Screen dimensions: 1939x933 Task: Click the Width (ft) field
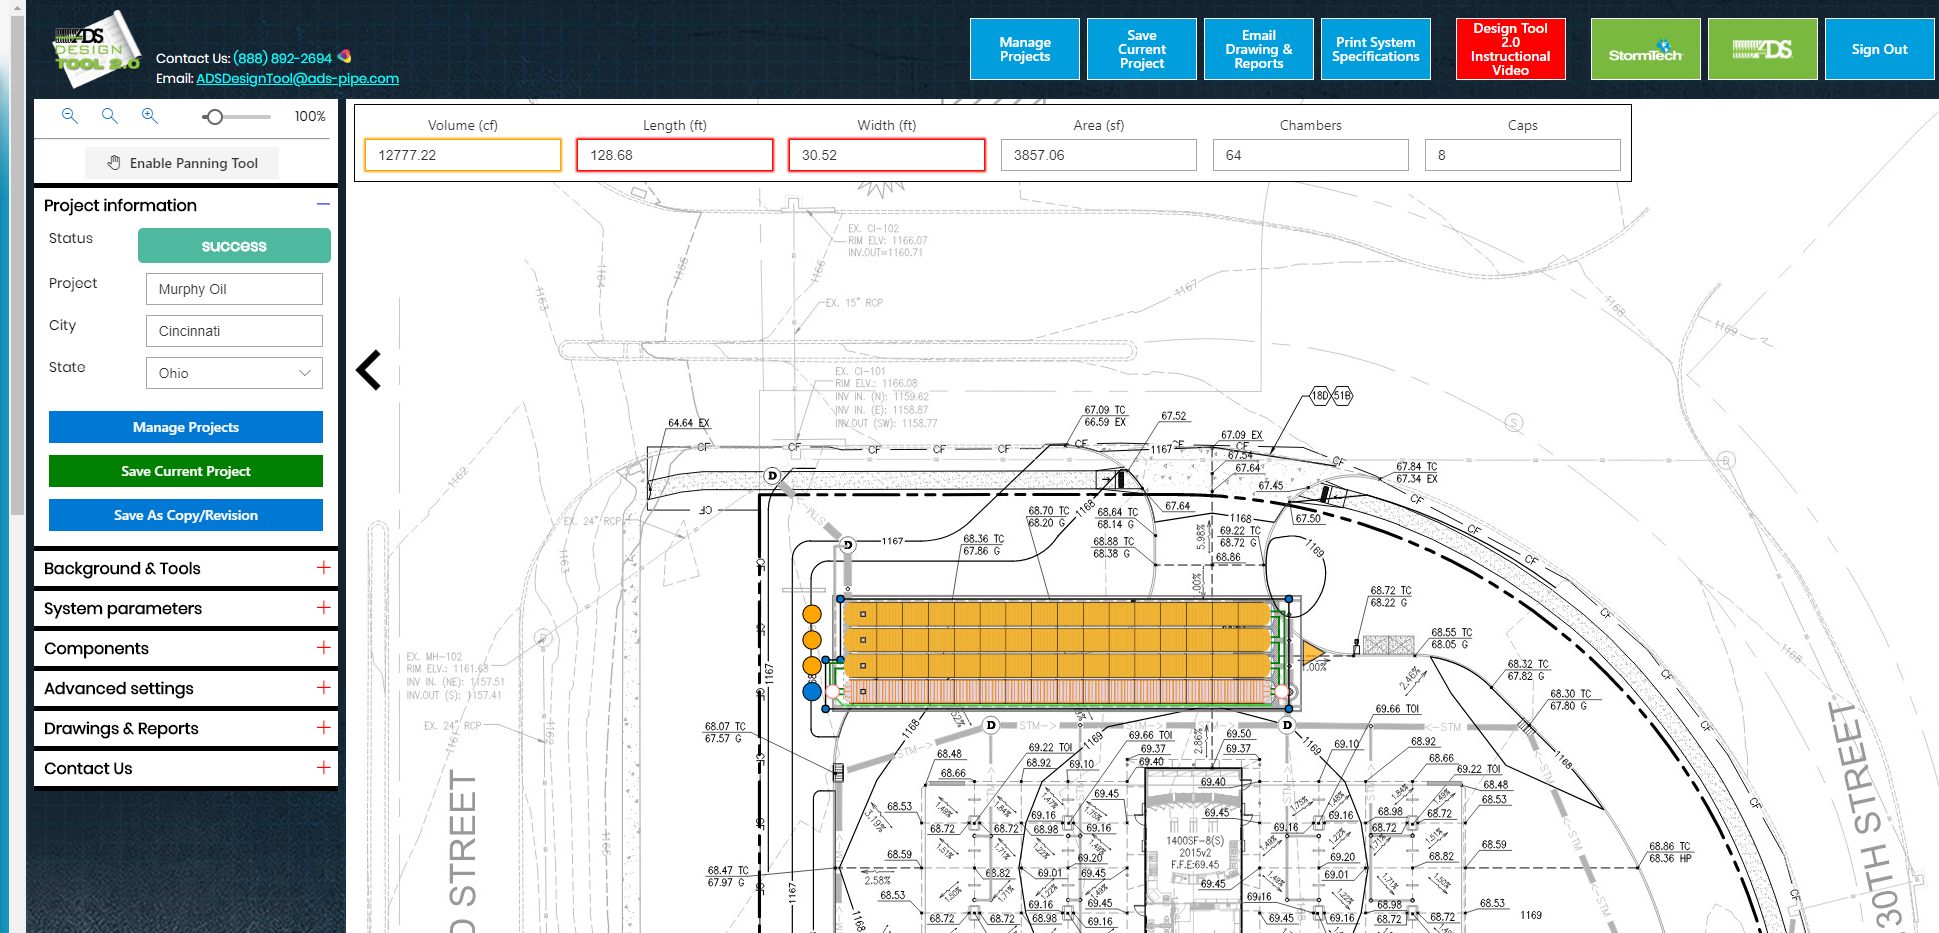887,155
